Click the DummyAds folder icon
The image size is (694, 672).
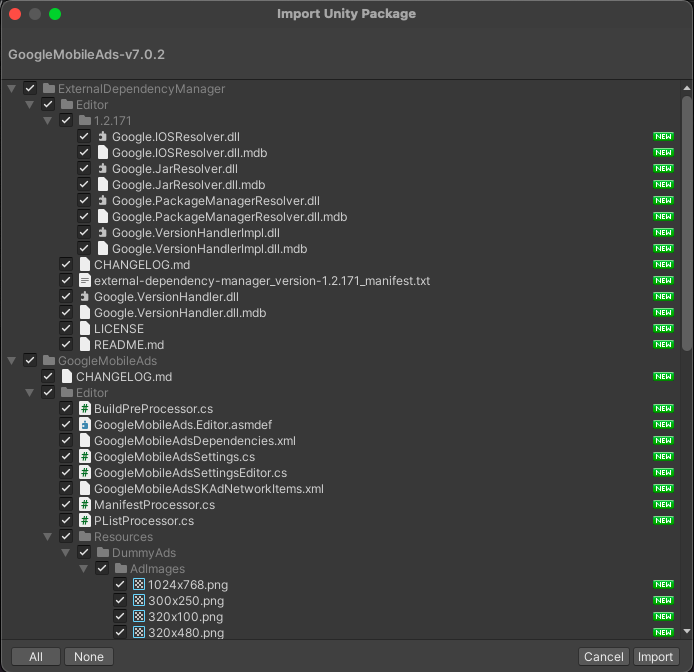pos(103,552)
